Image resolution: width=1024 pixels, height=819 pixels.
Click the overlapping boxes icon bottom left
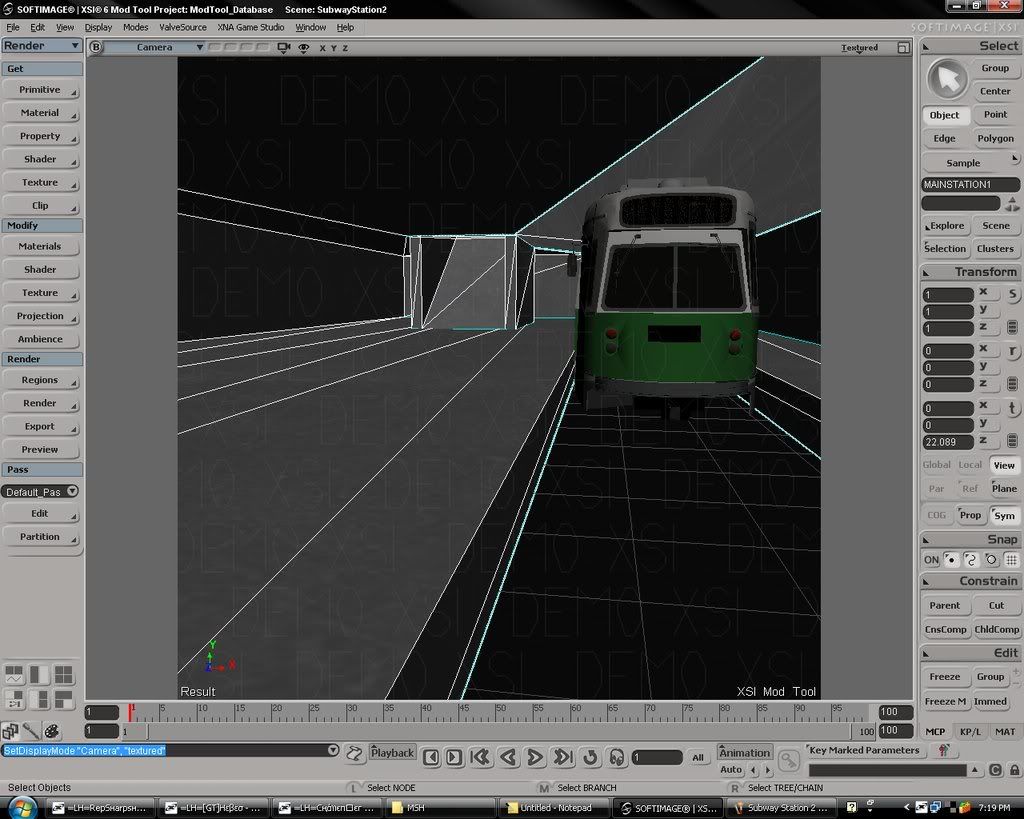tap(10, 731)
